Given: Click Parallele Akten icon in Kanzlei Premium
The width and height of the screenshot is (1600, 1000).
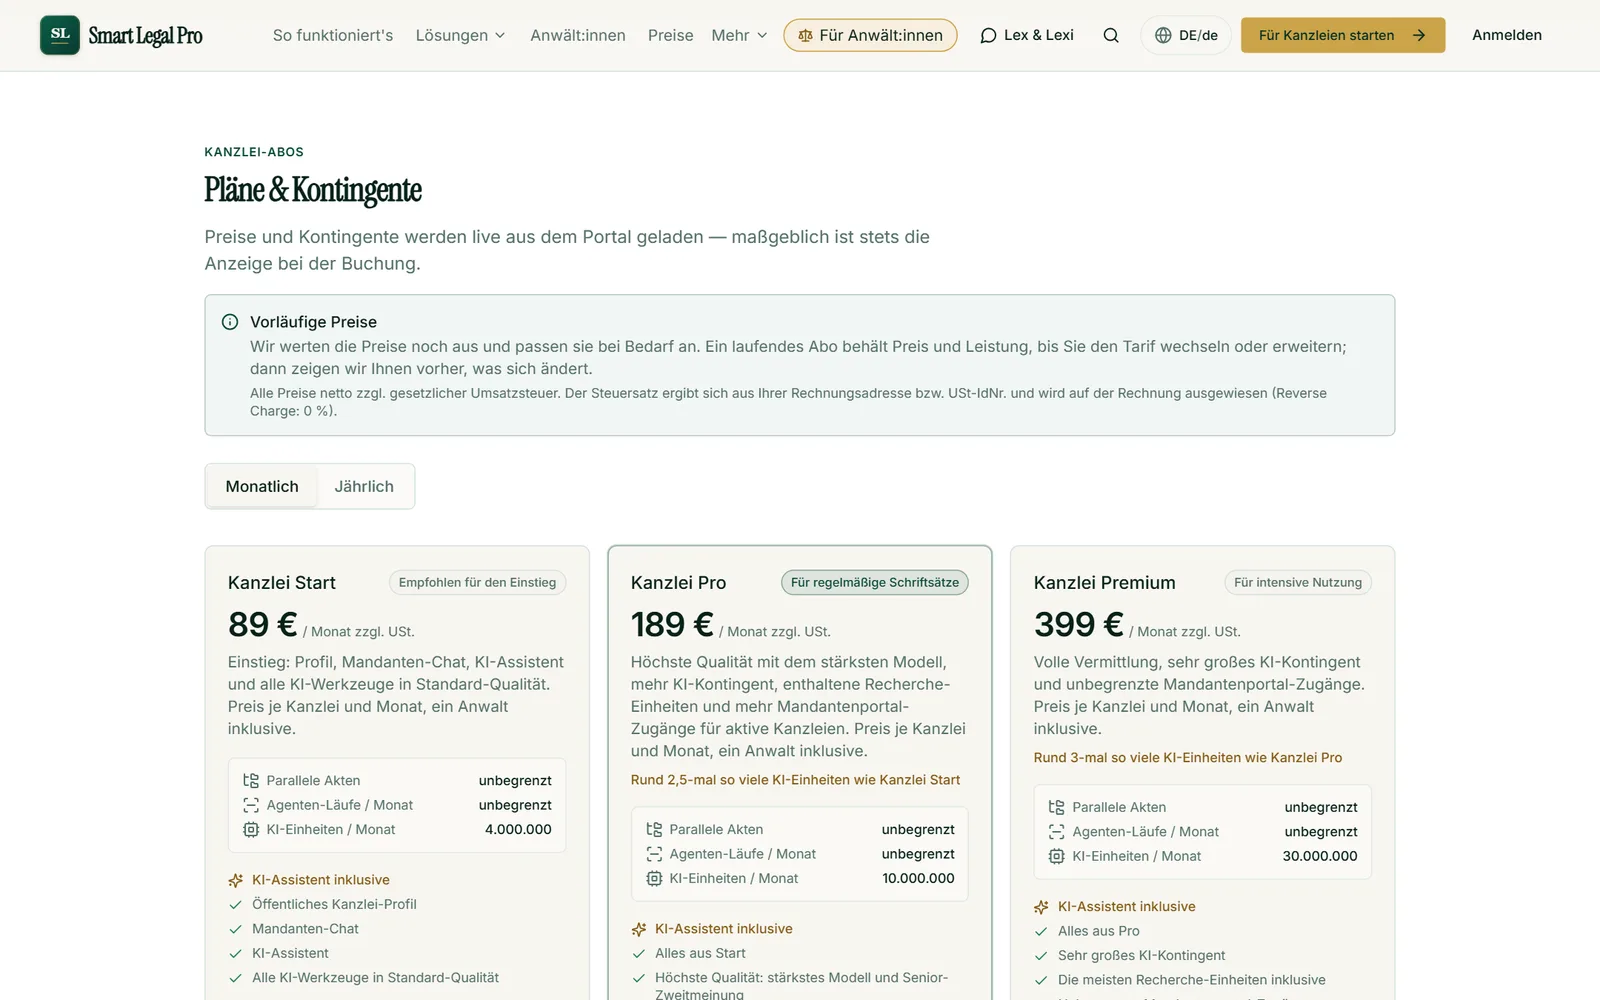Looking at the screenshot, I should pyautogui.click(x=1057, y=807).
